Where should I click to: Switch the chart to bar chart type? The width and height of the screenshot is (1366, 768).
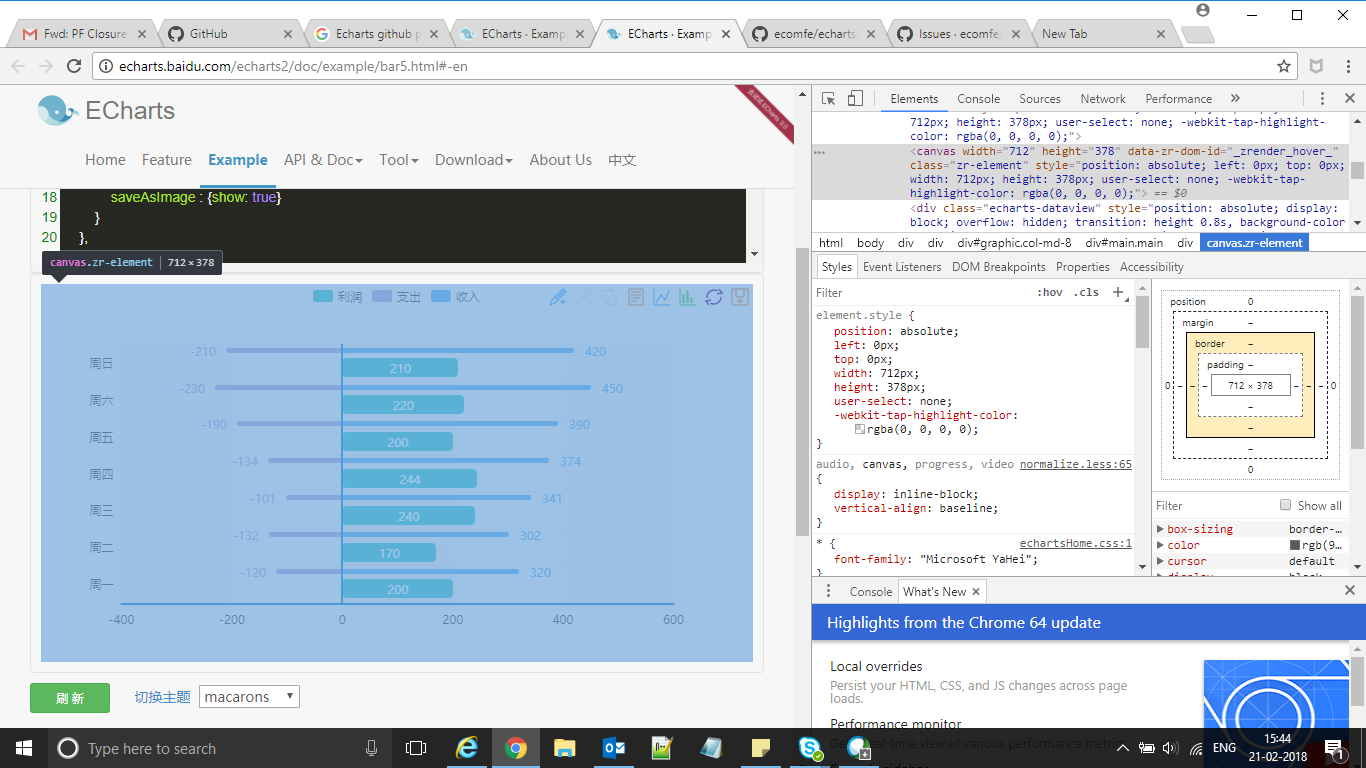coord(686,297)
